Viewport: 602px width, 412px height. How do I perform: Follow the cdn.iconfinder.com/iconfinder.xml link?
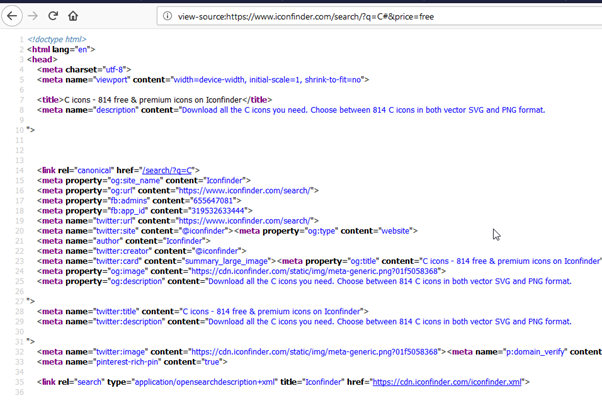[x=447, y=382]
